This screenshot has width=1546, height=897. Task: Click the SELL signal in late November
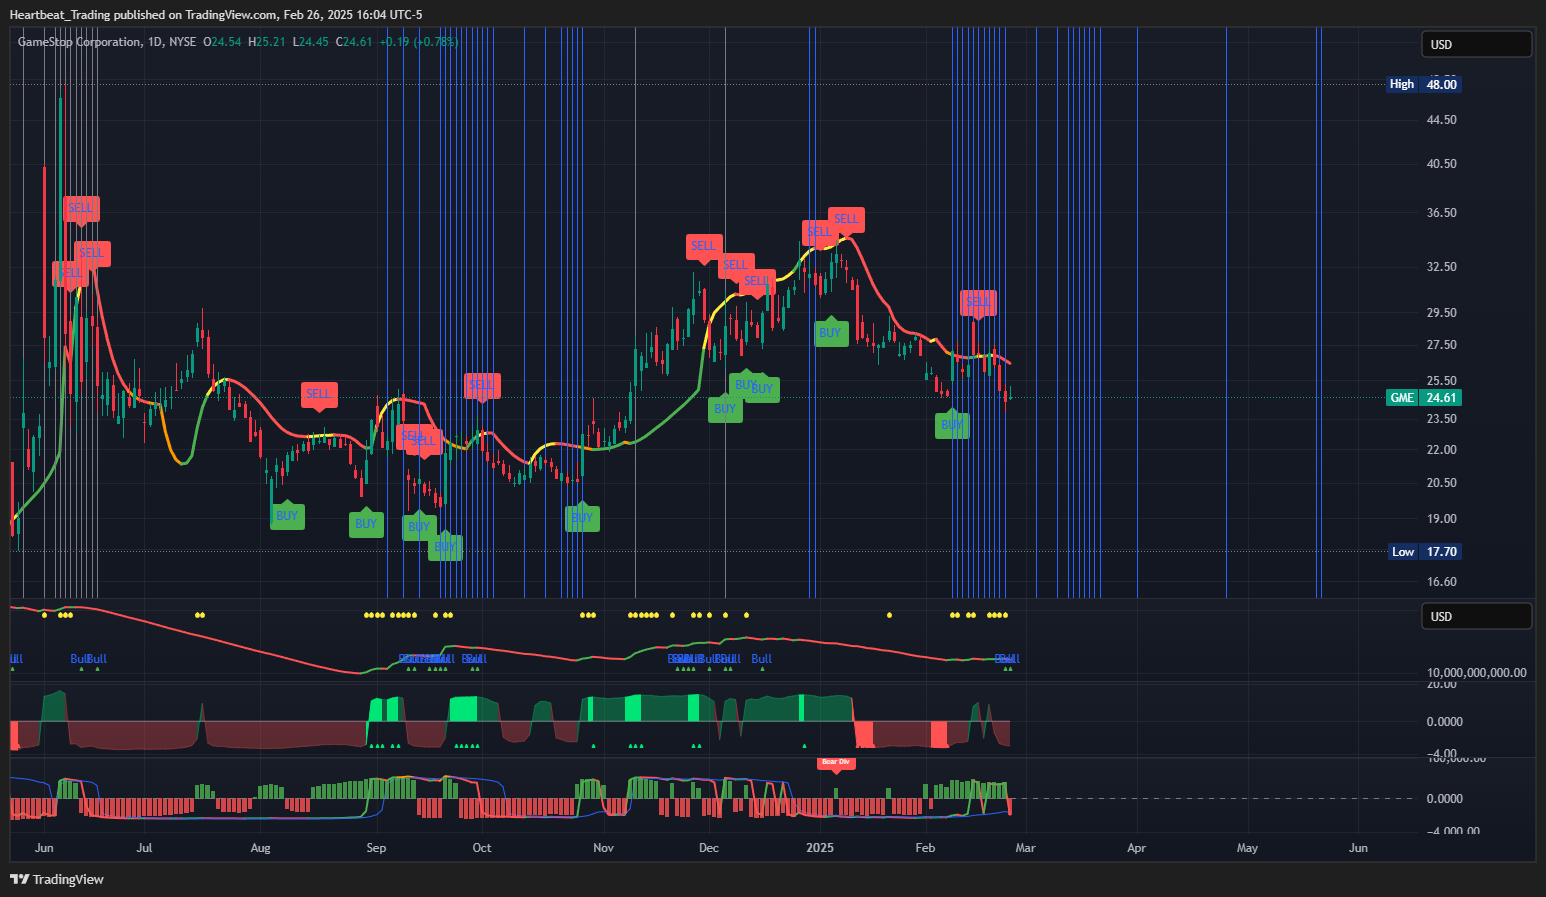[704, 246]
